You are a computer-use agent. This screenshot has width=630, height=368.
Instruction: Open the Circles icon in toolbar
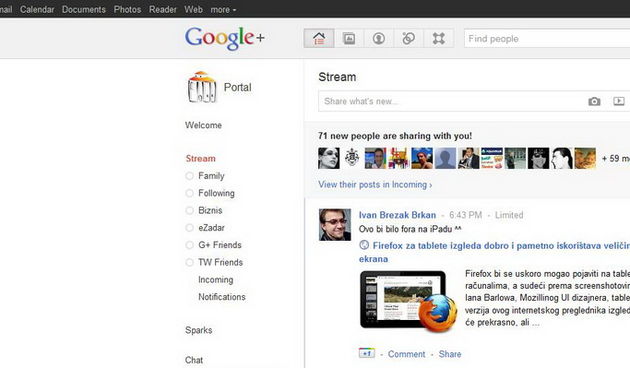408,39
